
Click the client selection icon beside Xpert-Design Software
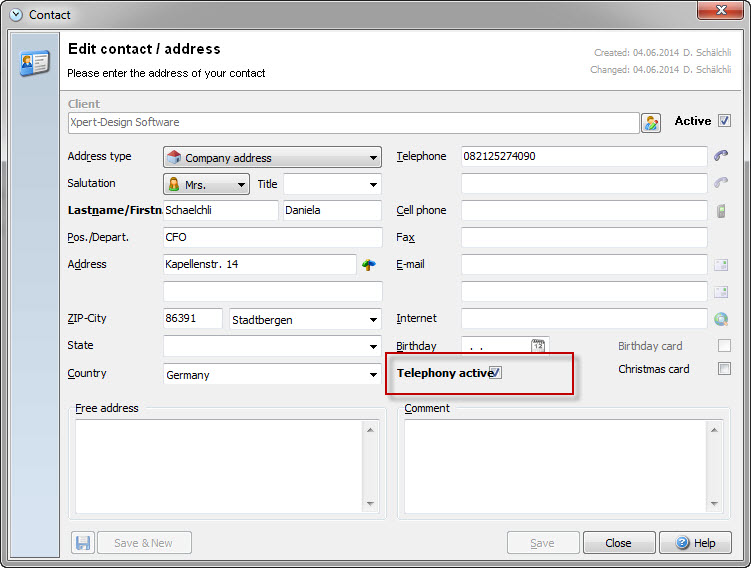coord(651,123)
